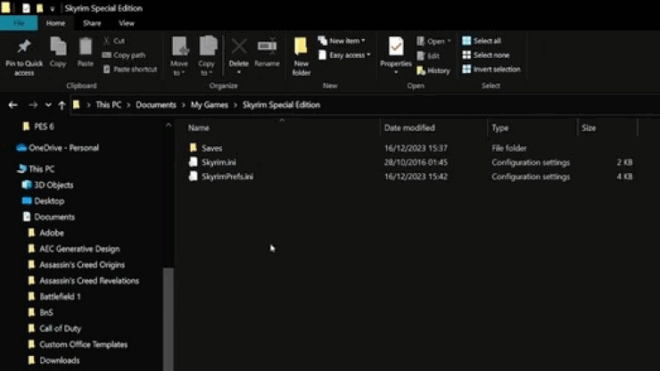660x371 pixels.
Task: Open the Quick Access Toolbar customize dropdown
Action: pyautogui.click(x=52, y=8)
